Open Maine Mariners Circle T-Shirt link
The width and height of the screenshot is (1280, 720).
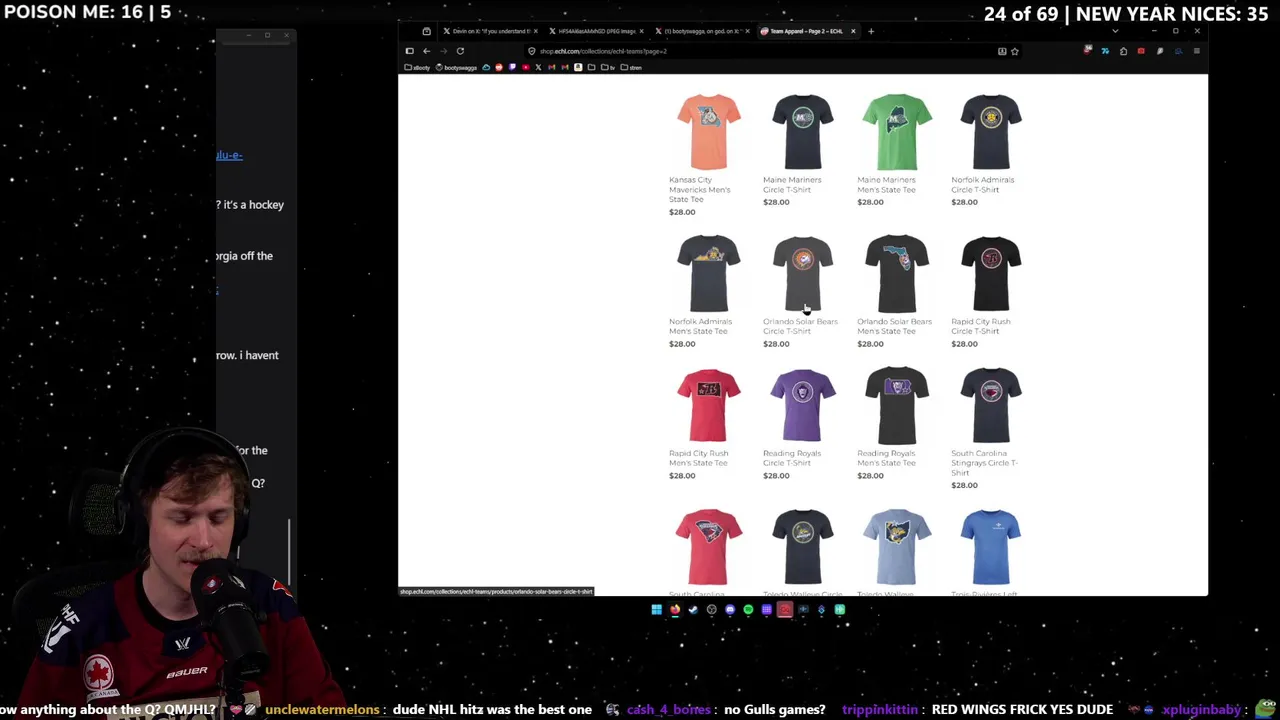792,184
